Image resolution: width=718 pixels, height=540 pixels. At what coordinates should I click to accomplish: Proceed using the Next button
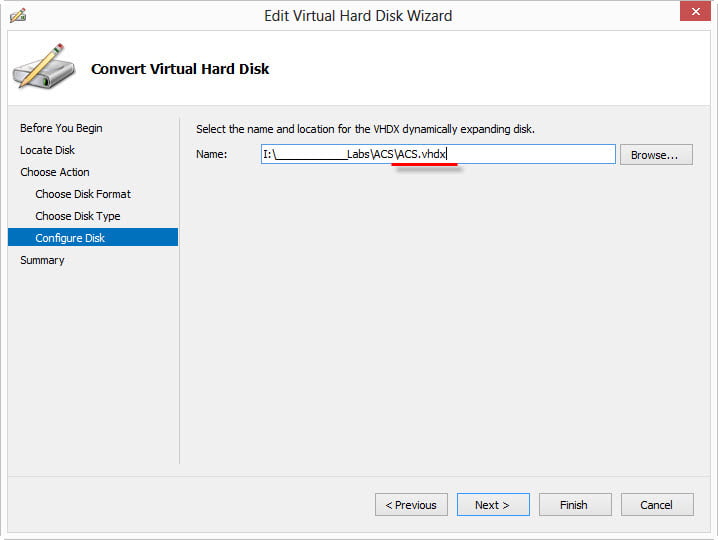[492, 505]
